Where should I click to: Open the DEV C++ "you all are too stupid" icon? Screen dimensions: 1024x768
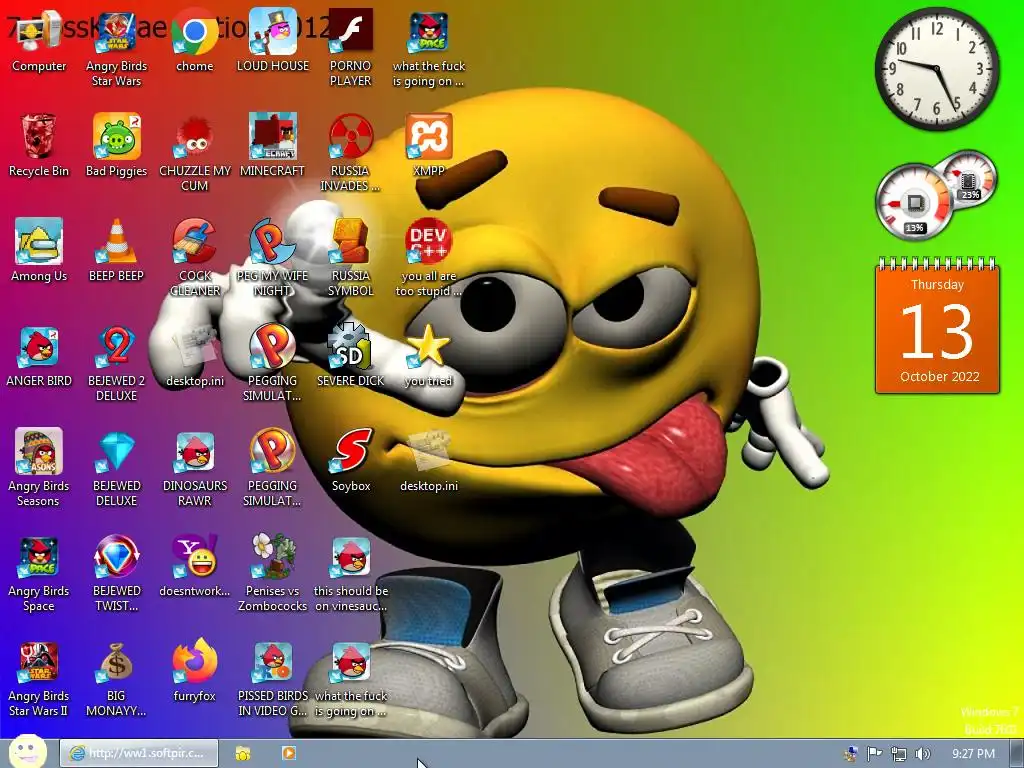428,258
